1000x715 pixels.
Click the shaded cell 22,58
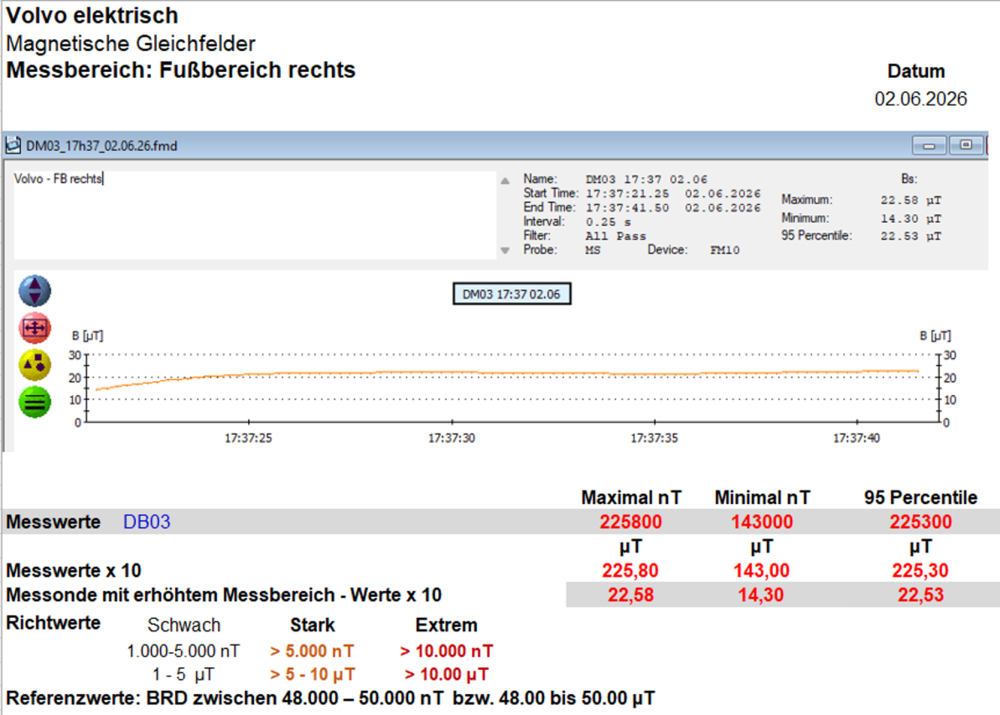pos(631,595)
